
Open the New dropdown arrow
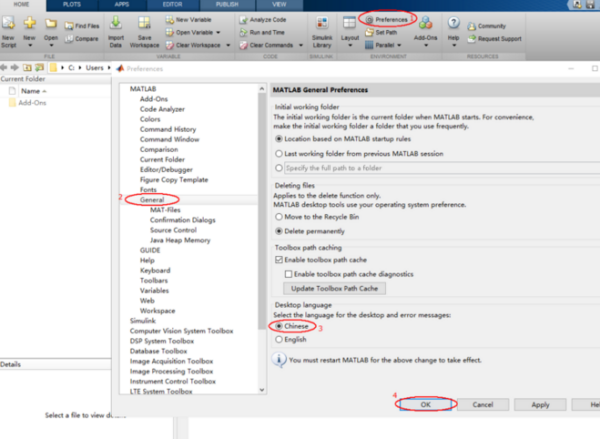30,46
